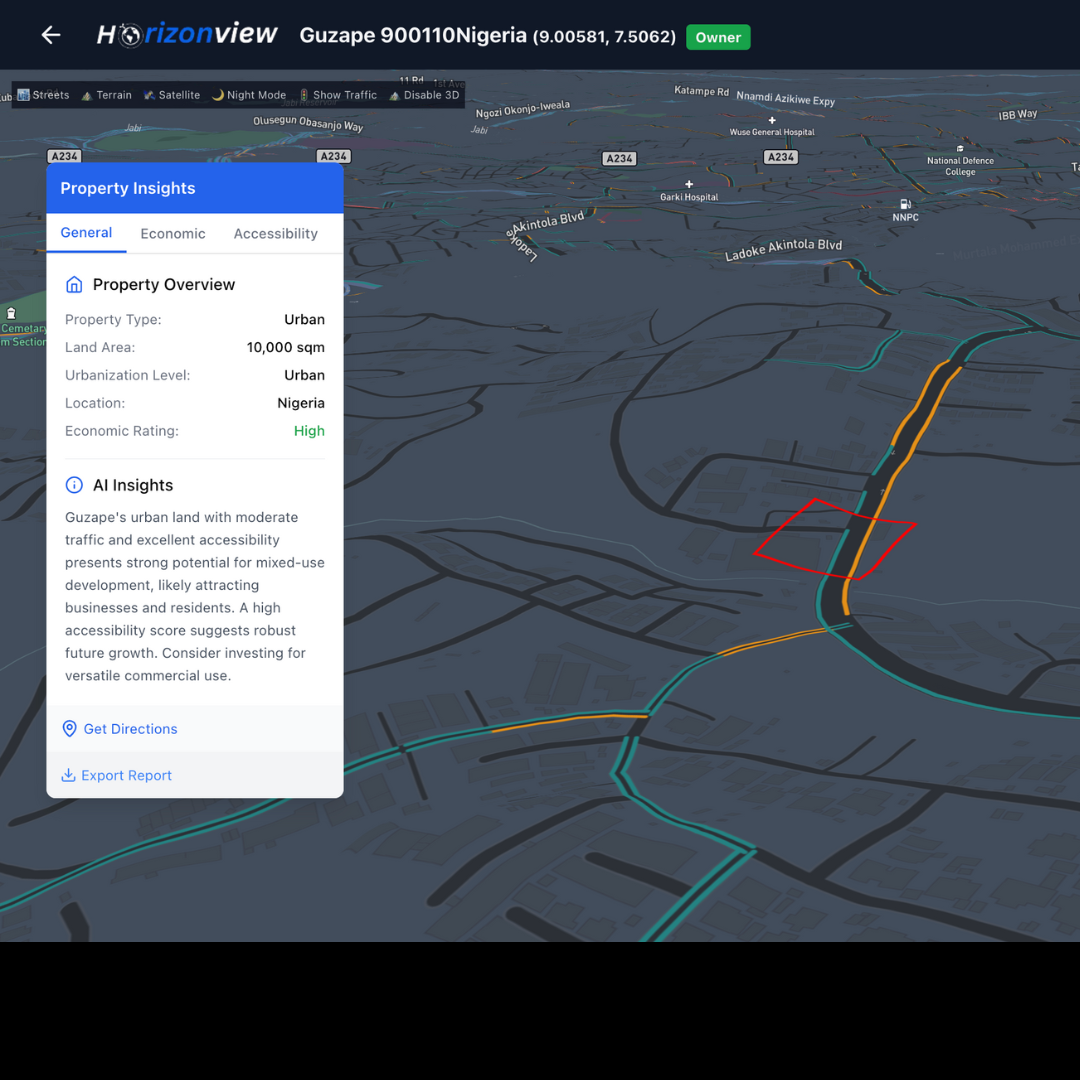
Task: Toggle Show Traffic layer
Action: tap(338, 95)
